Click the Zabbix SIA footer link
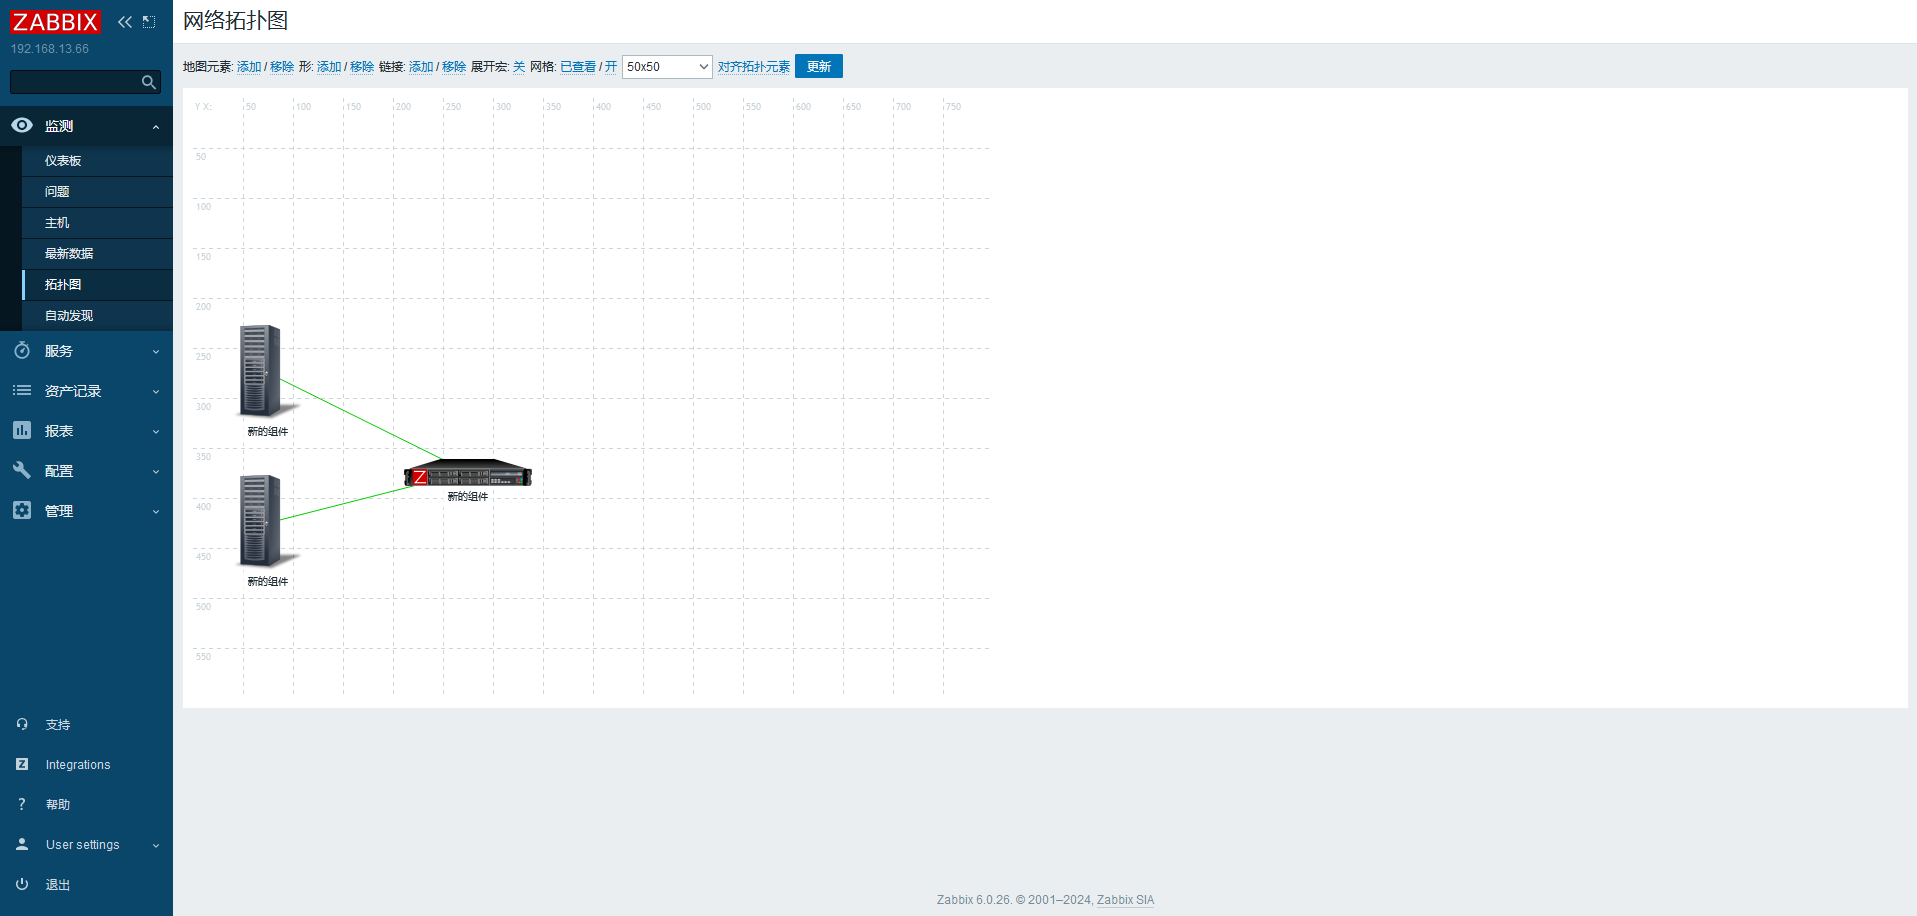The height and width of the screenshot is (916, 1917). 1125,900
